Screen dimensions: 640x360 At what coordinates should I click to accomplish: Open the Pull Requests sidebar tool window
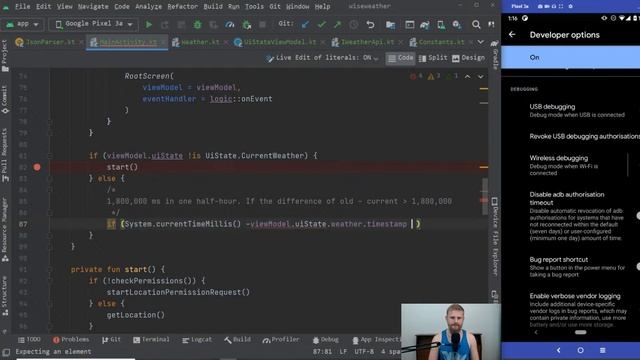click(5, 155)
